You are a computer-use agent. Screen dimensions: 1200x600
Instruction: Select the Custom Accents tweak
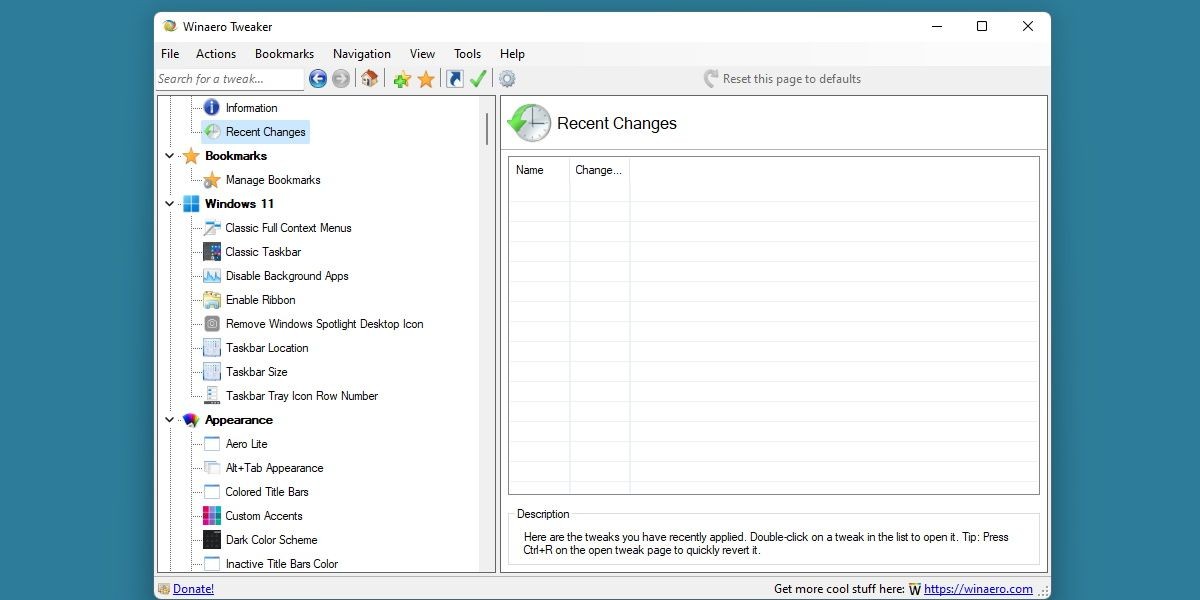264,516
